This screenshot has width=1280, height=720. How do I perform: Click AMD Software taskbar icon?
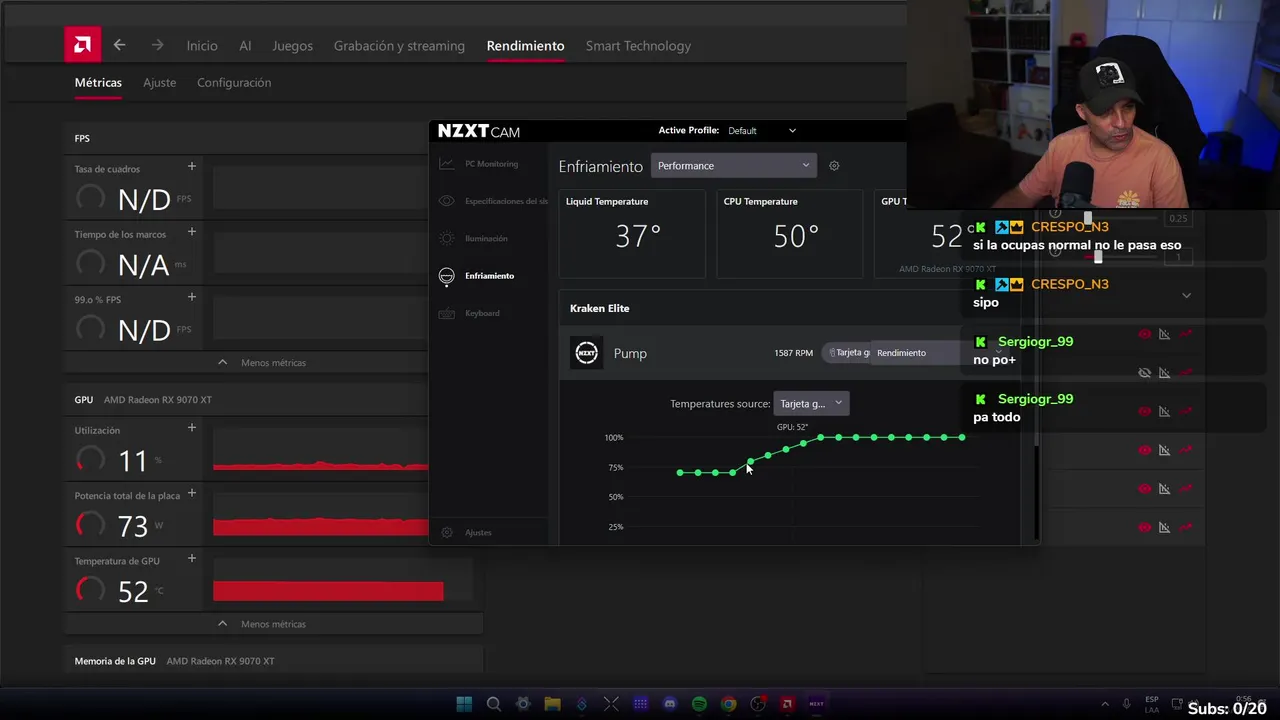click(787, 704)
